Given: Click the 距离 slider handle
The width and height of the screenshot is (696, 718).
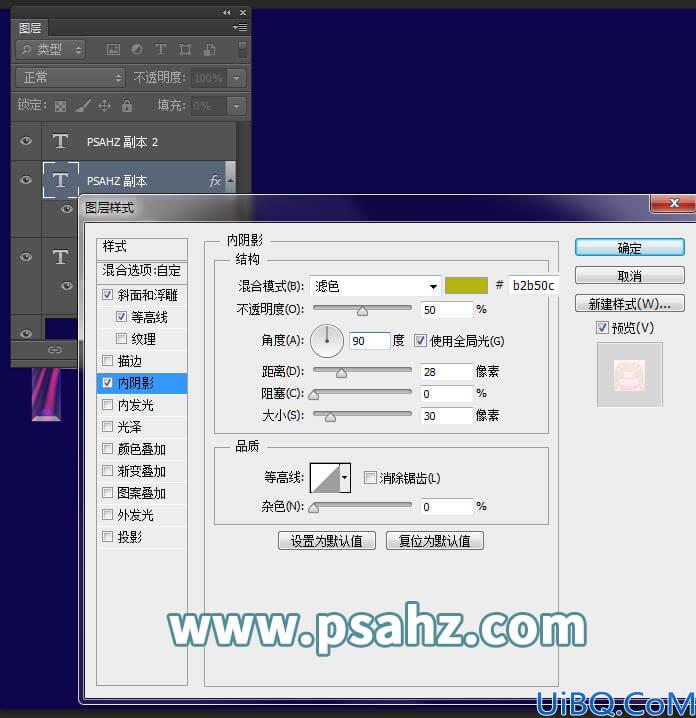Looking at the screenshot, I should pos(341,373).
